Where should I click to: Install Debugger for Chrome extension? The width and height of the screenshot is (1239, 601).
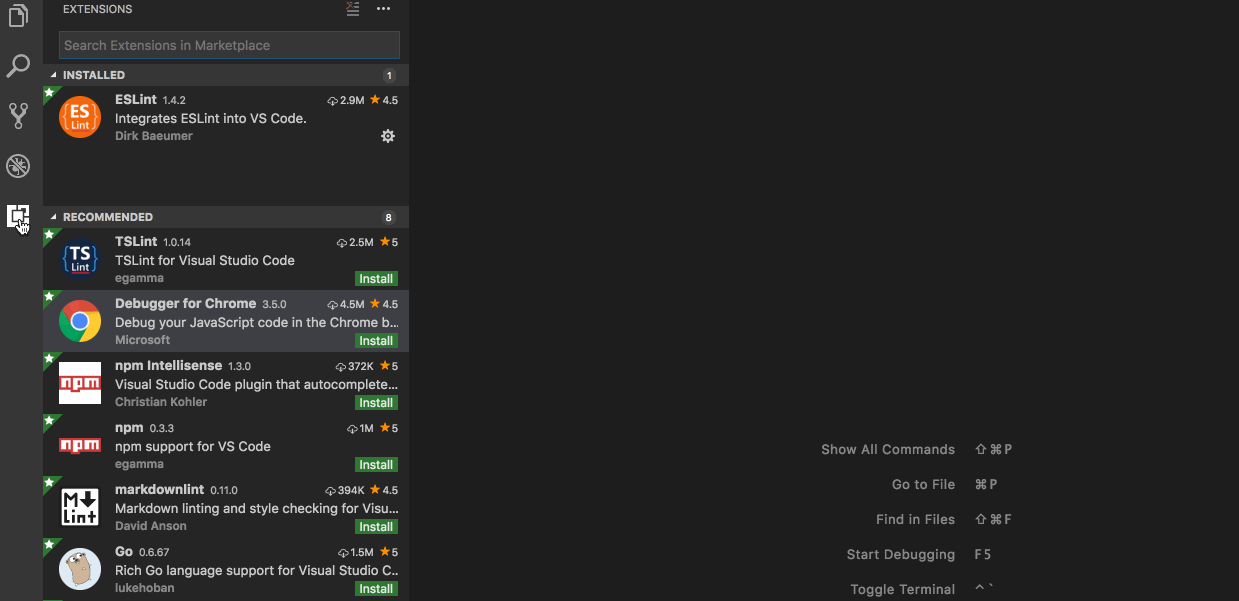376,341
